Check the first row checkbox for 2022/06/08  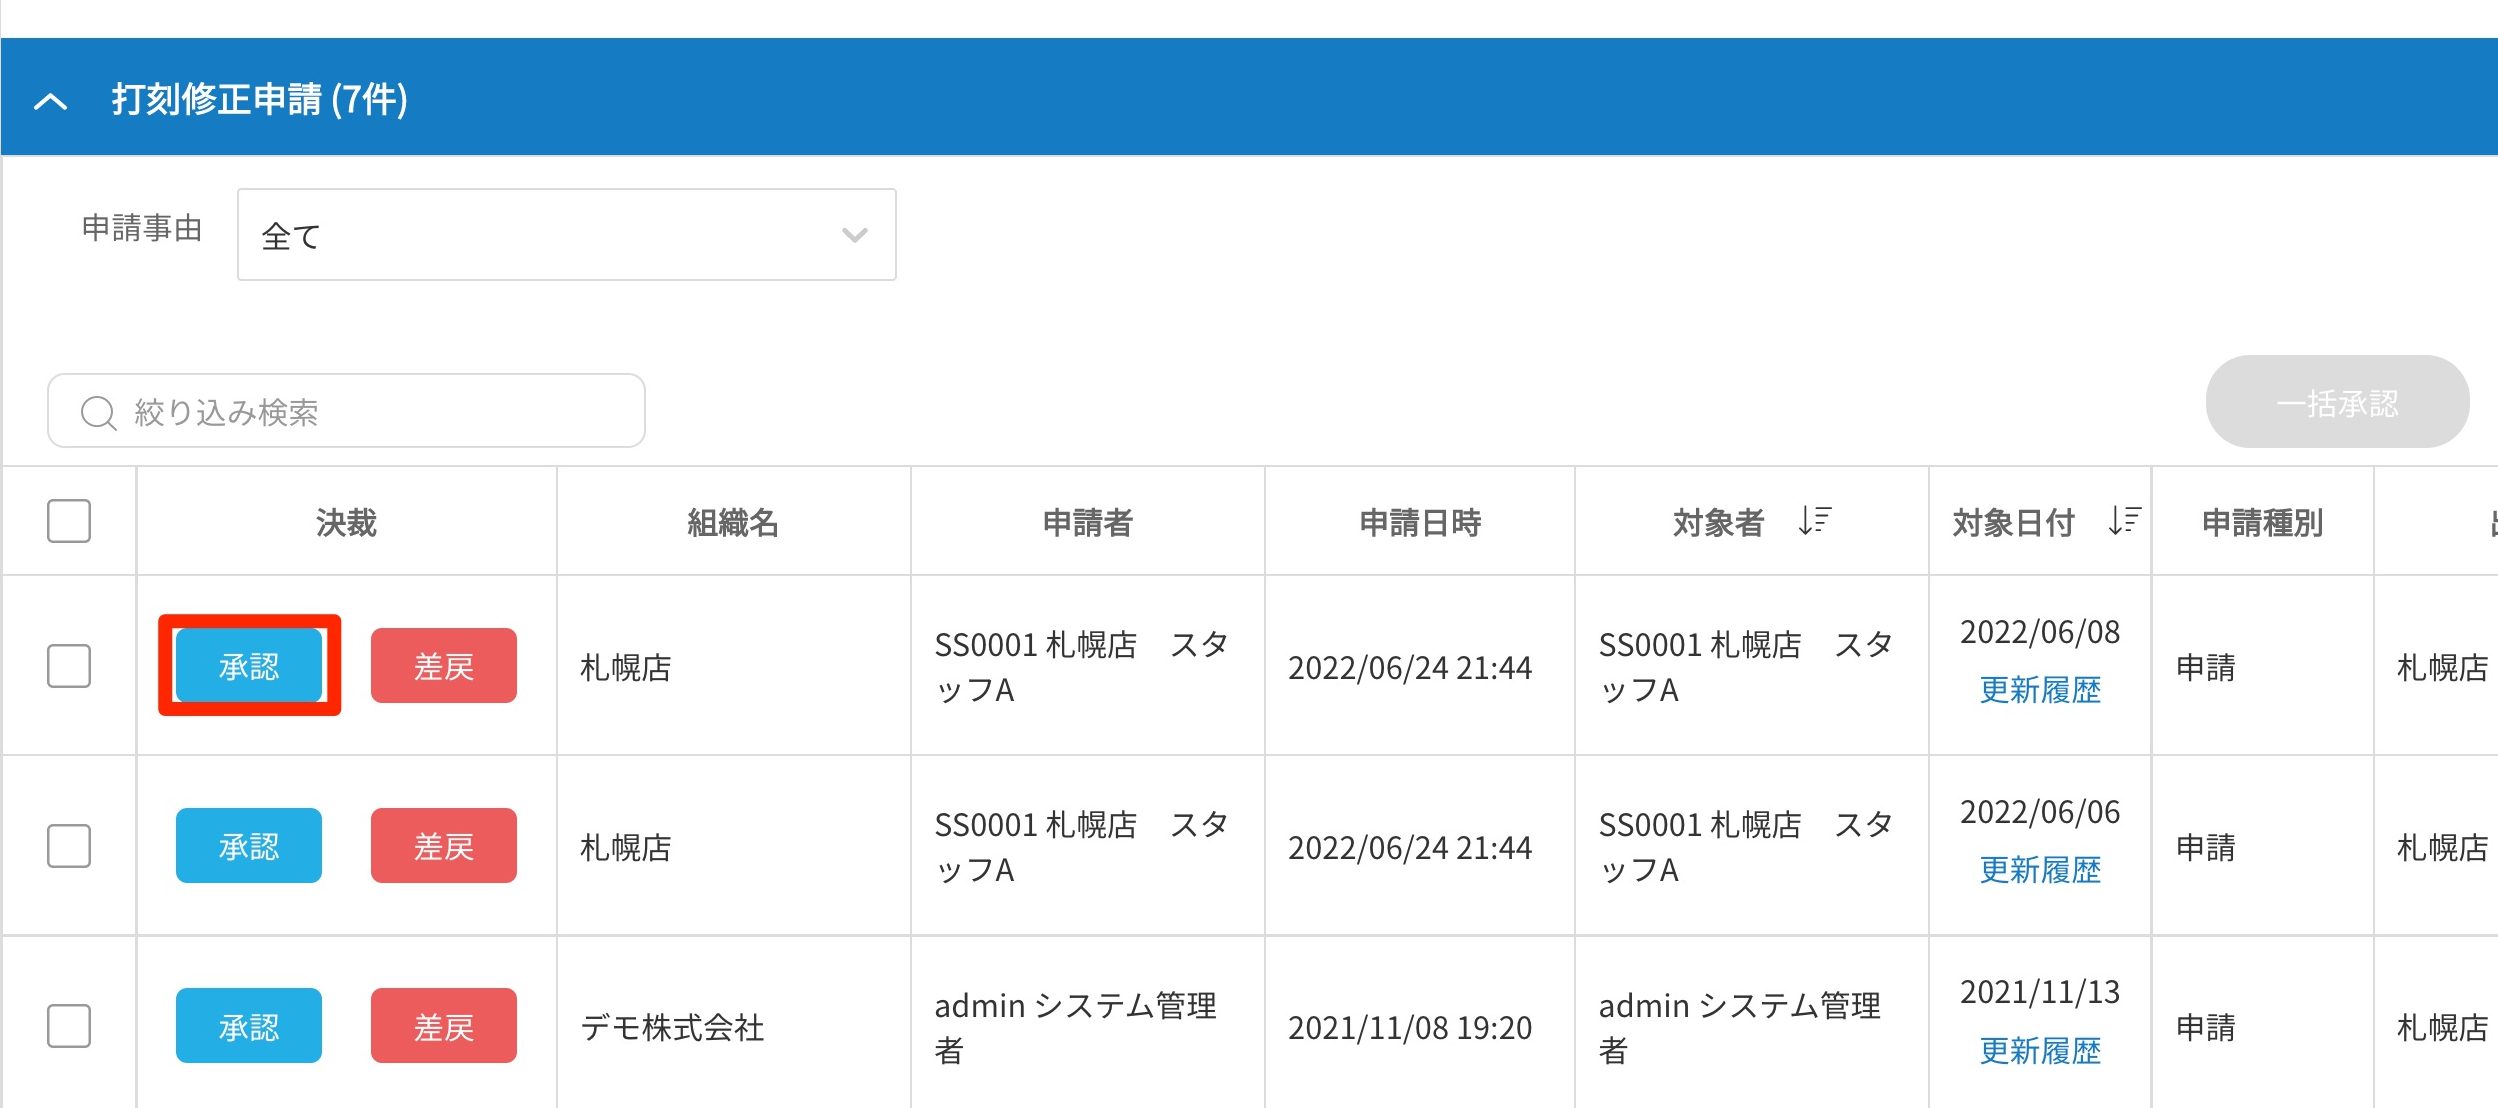69,666
